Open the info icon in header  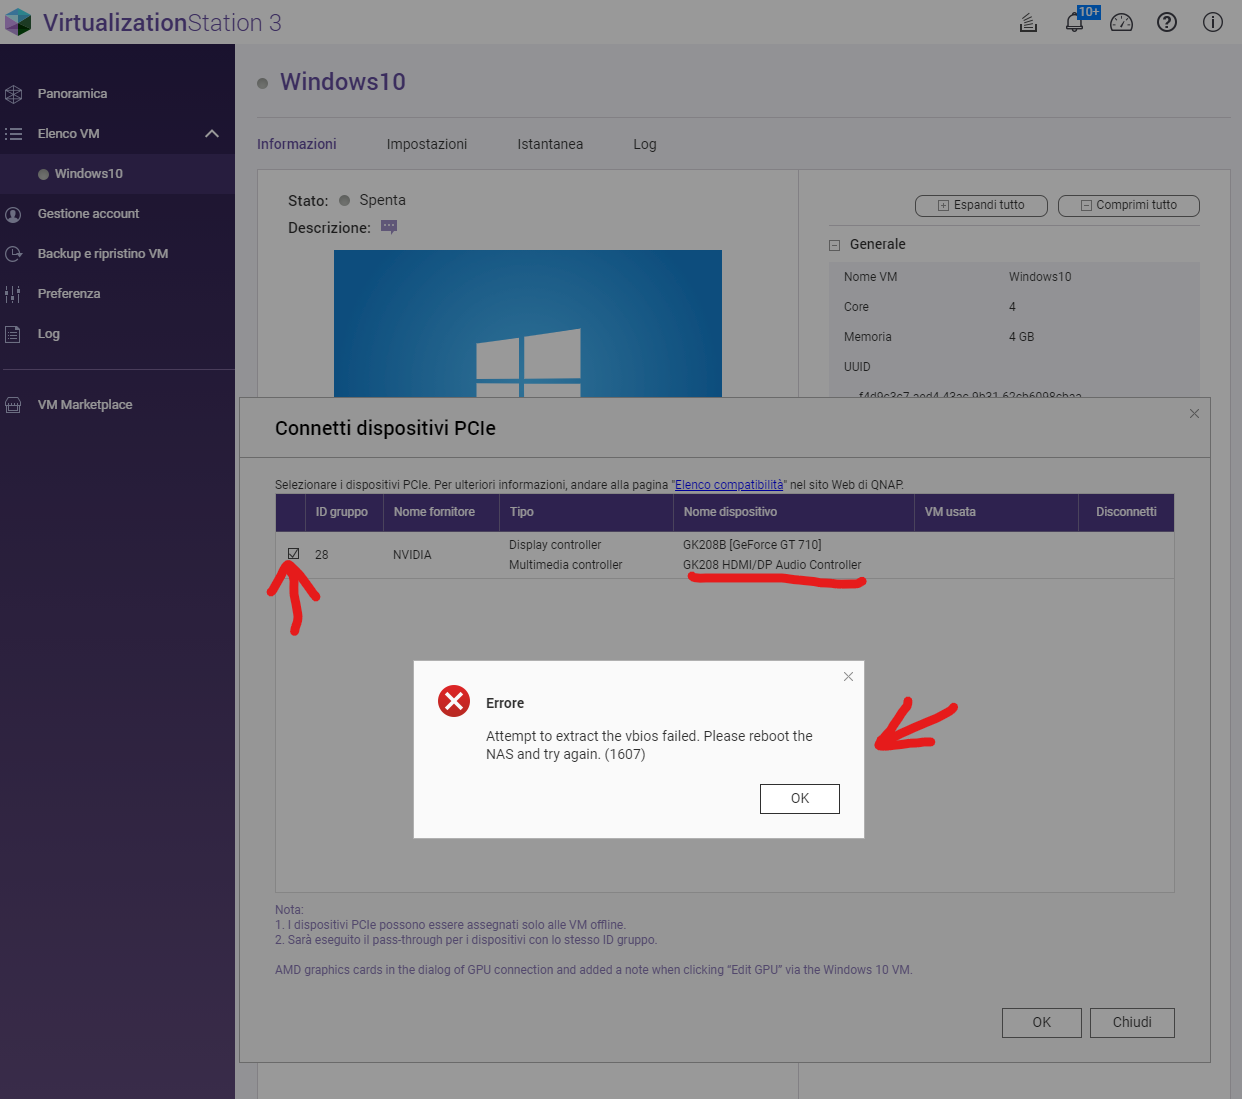(x=1213, y=22)
